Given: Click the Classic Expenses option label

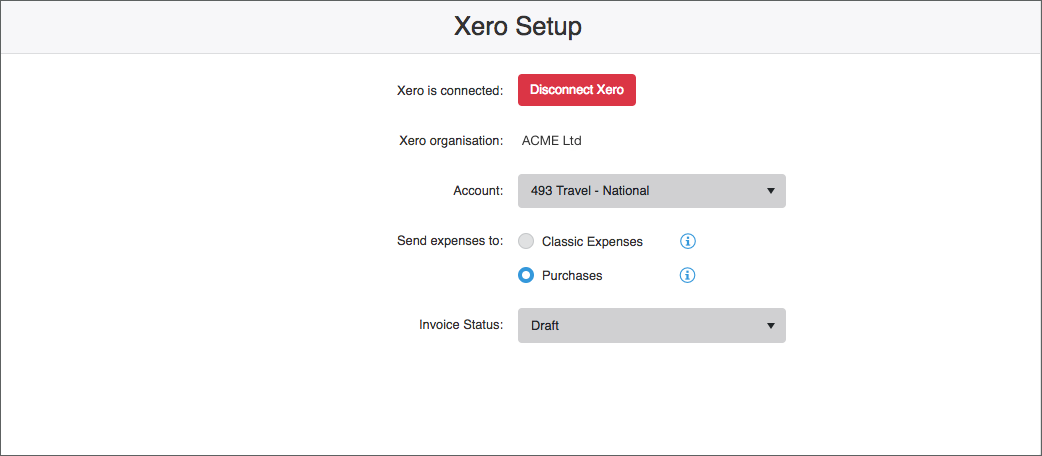Looking at the screenshot, I should [x=592, y=242].
